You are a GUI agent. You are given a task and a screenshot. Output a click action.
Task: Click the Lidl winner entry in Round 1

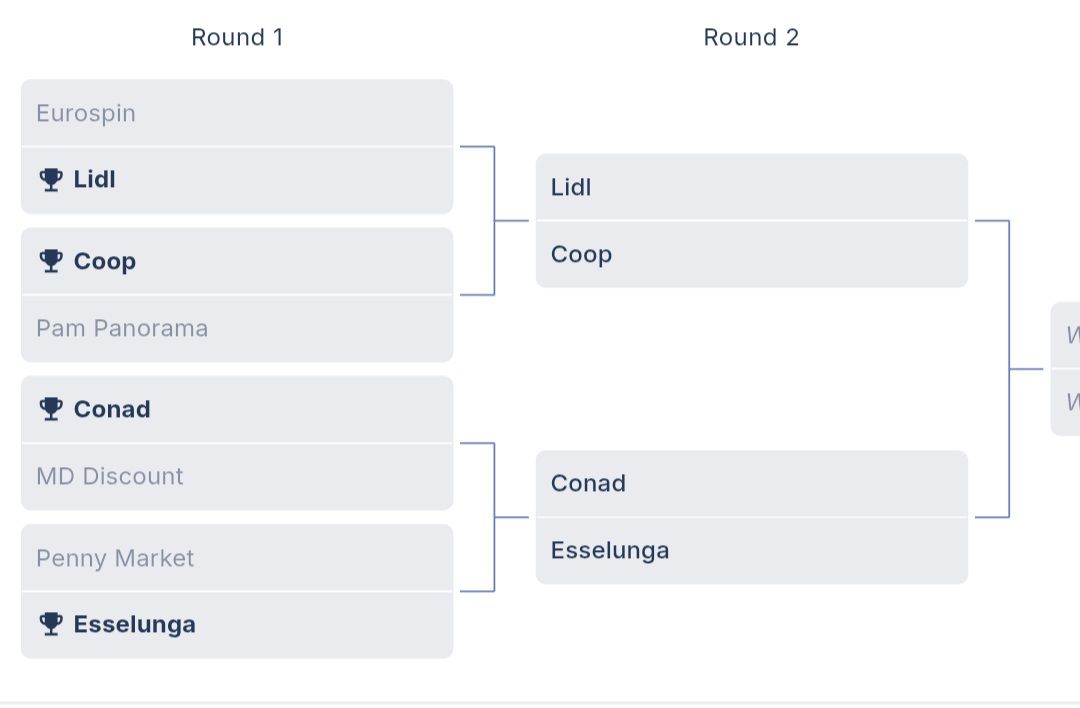(x=237, y=180)
